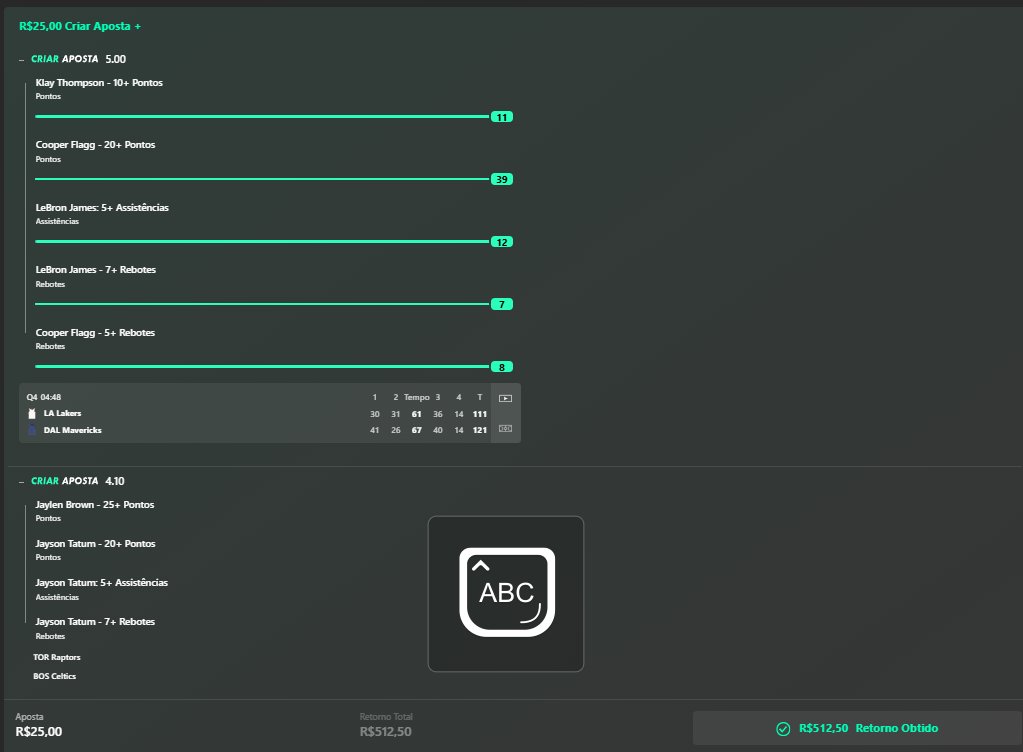
Task: Click the value badge showing 39
Action: click(502, 179)
